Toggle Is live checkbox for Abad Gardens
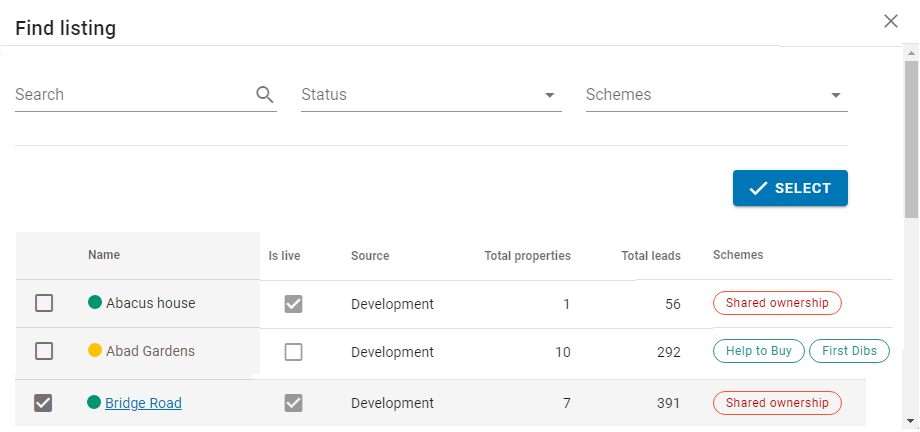 pyautogui.click(x=293, y=352)
